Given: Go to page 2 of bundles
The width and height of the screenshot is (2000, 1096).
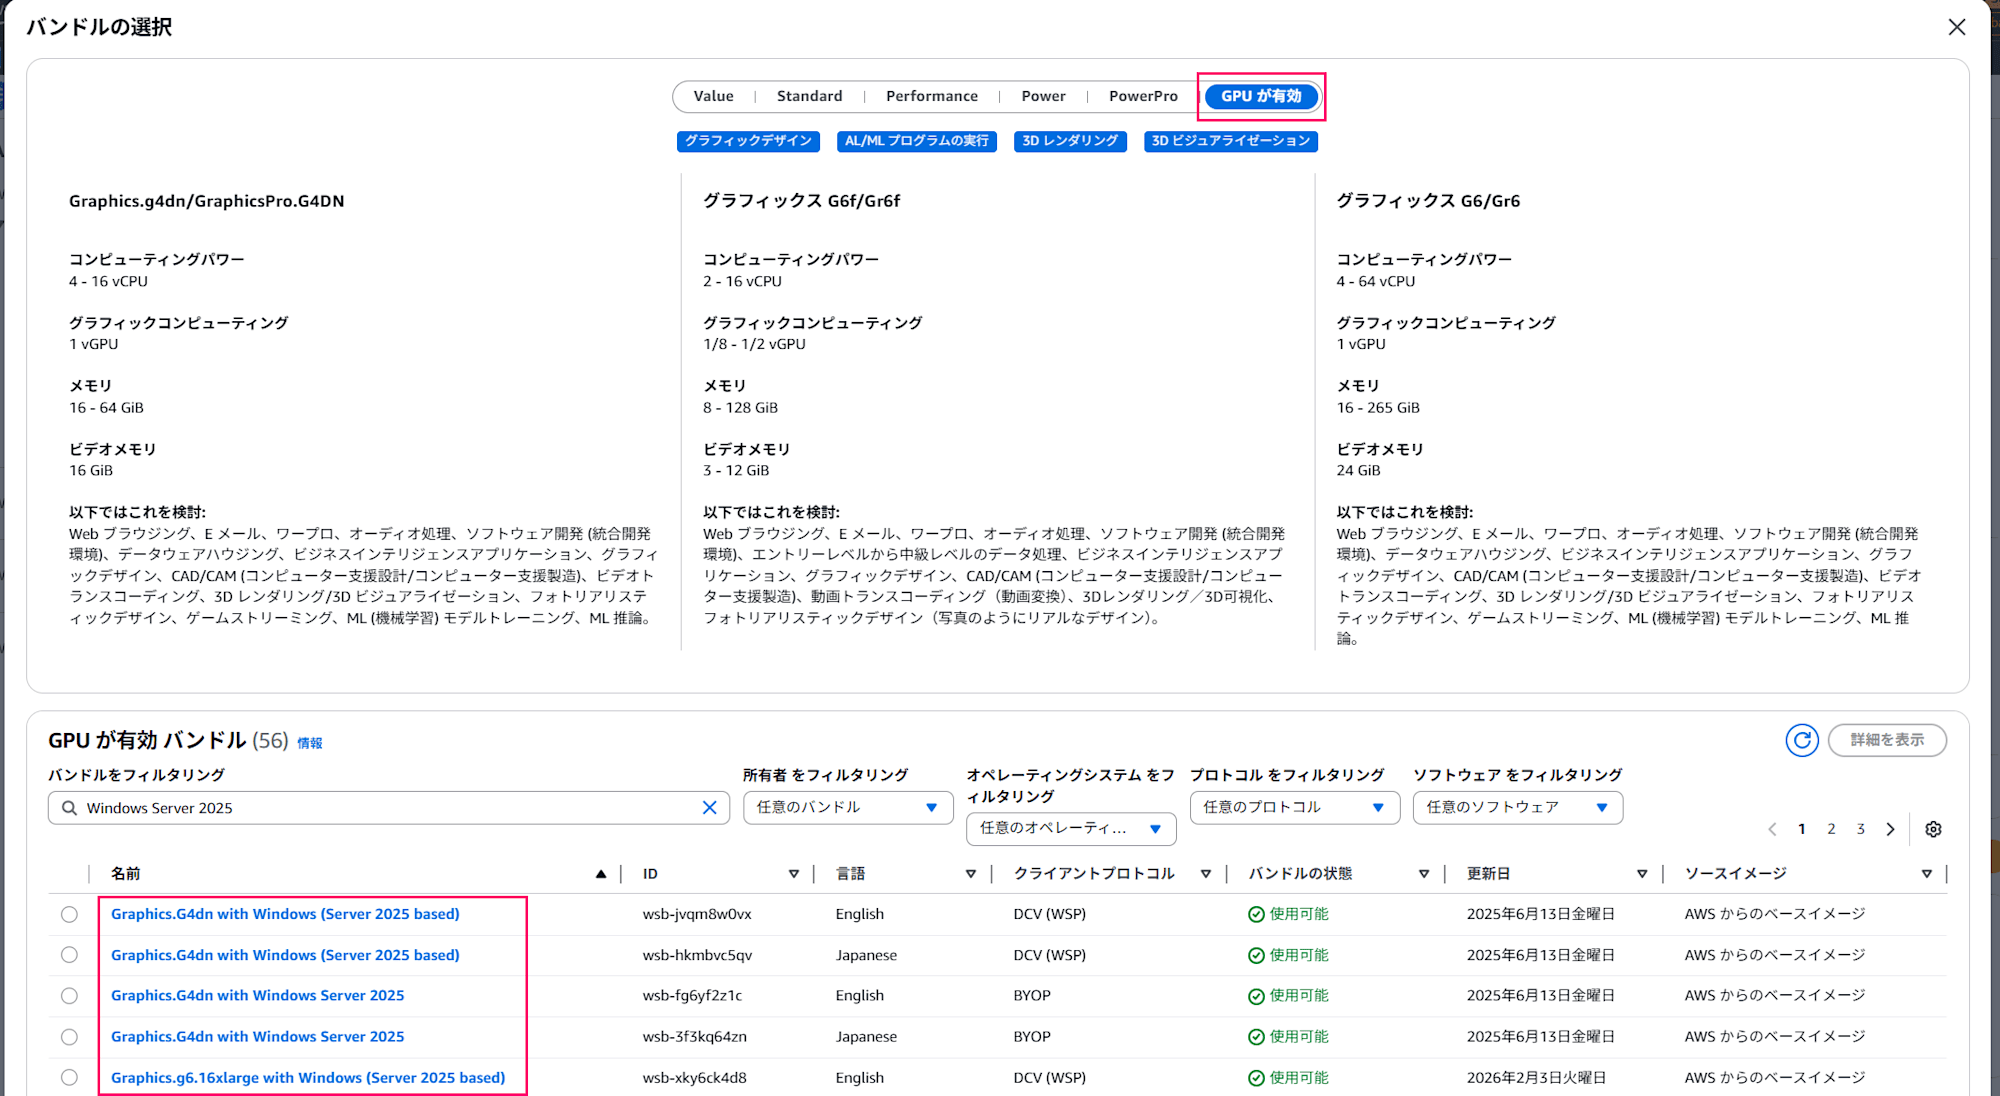Looking at the screenshot, I should pyautogui.click(x=1831, y=829).
